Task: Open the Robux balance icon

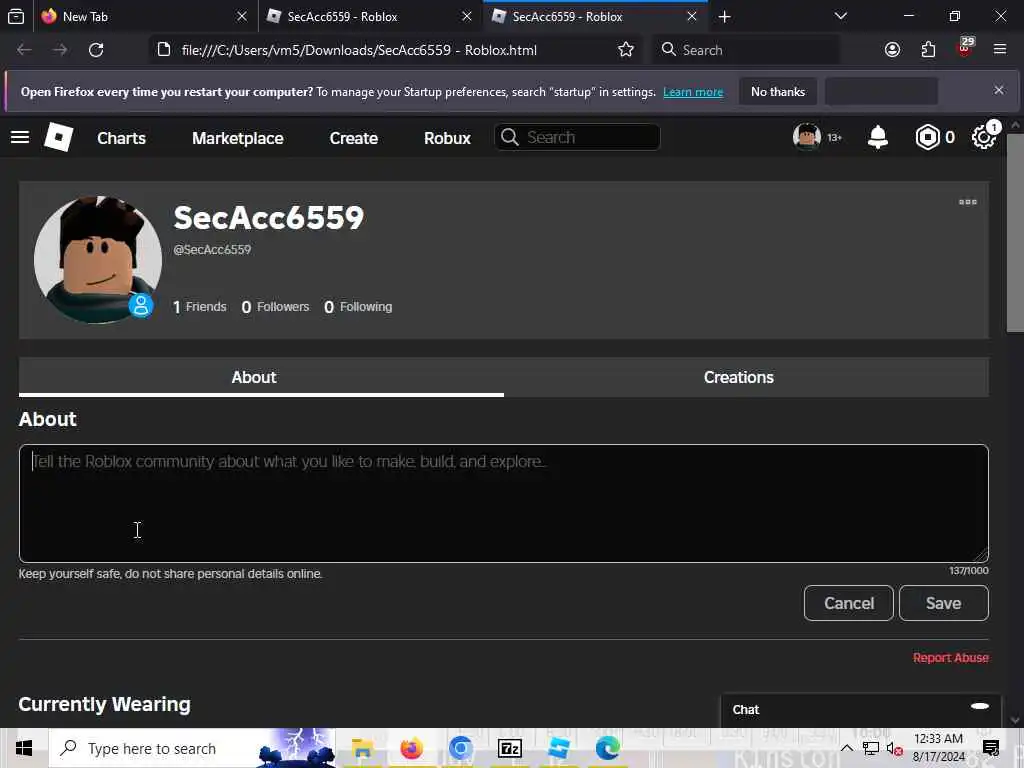Action: pyautogui.click(x=927, y=137)
